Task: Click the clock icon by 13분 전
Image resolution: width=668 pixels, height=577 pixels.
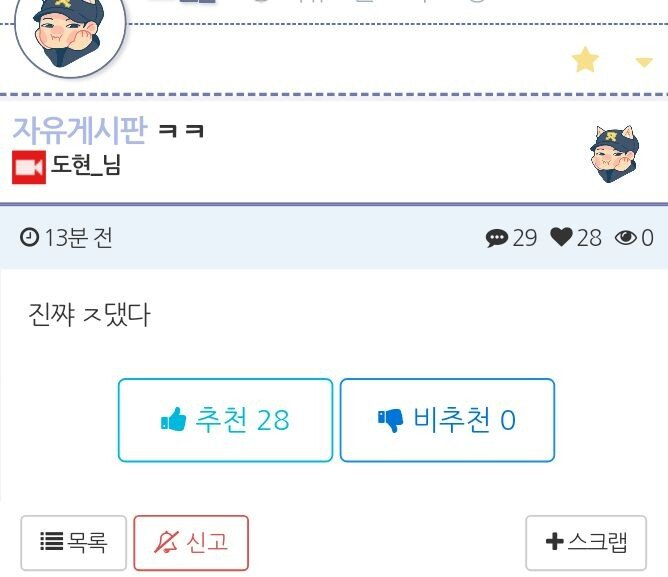Action: tap(29, 237)
